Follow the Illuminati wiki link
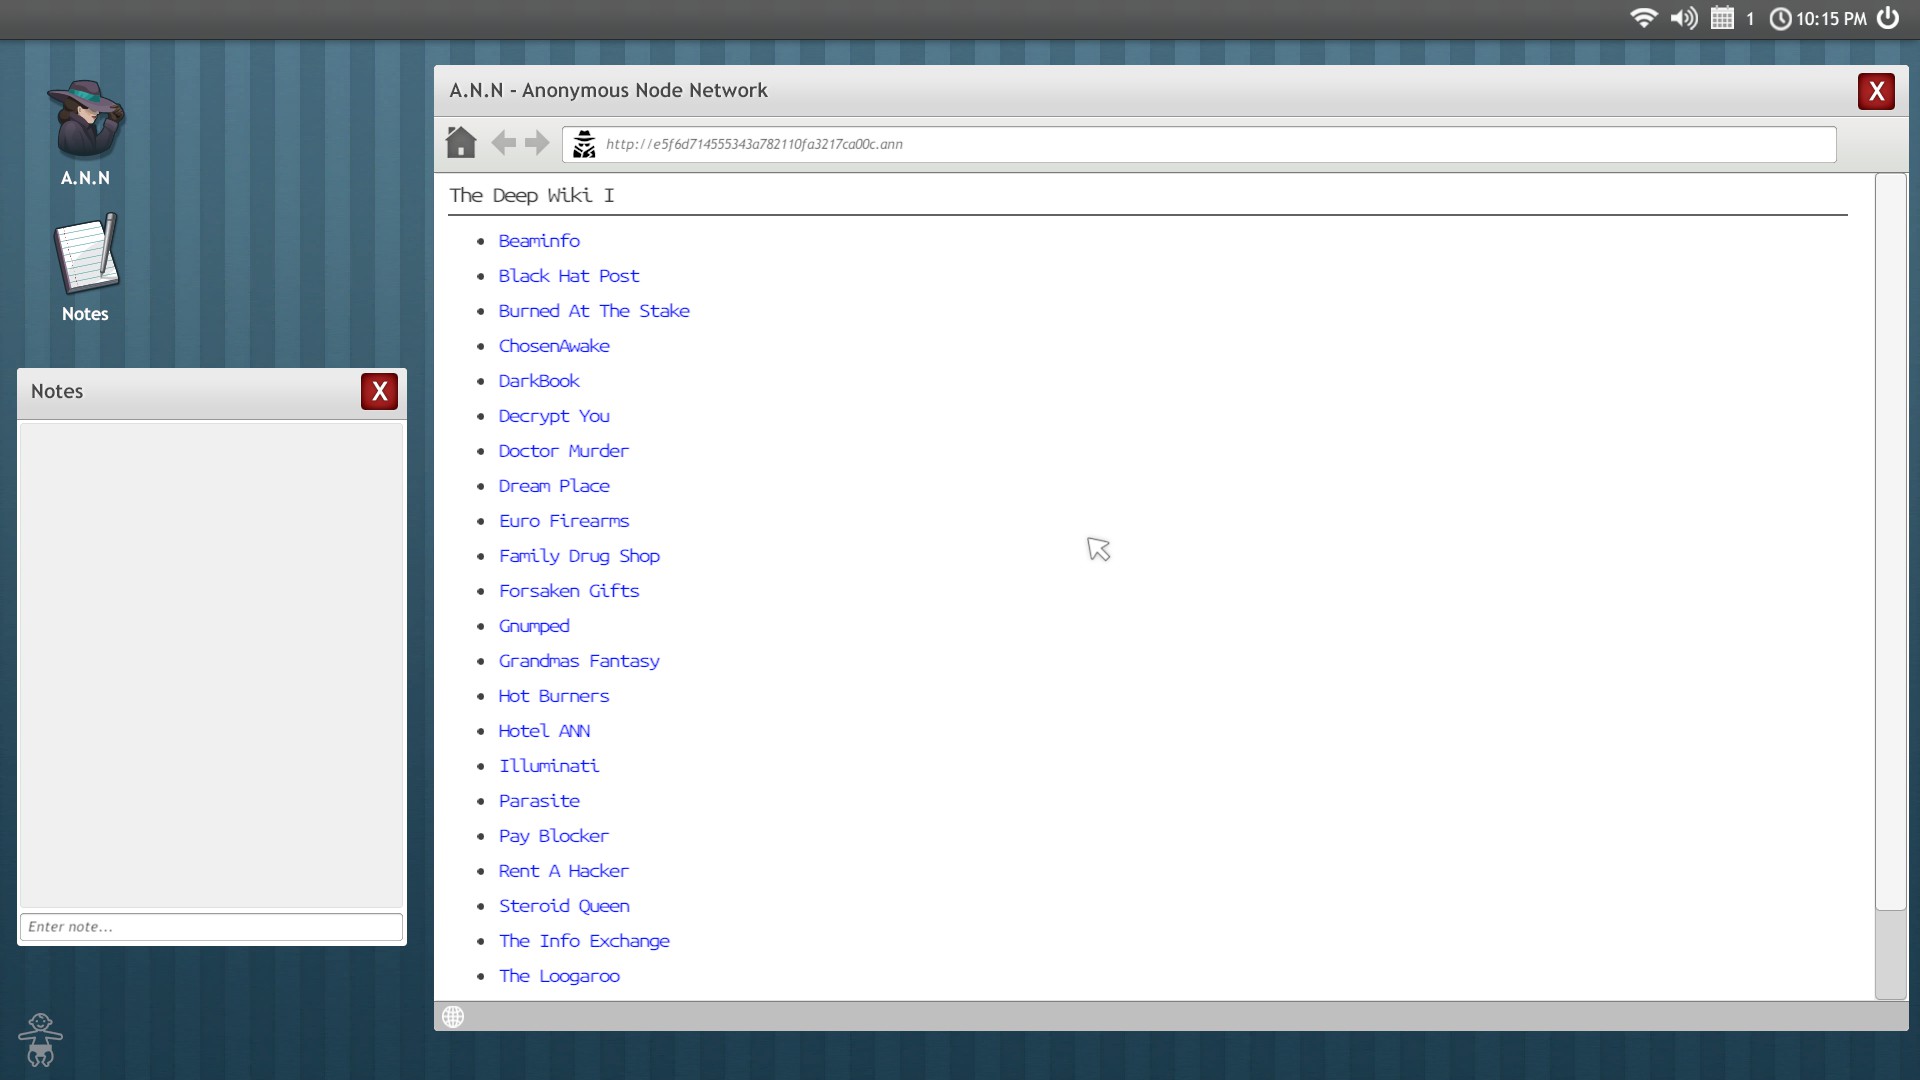1920x1080 pixels. tap(549, 766)
